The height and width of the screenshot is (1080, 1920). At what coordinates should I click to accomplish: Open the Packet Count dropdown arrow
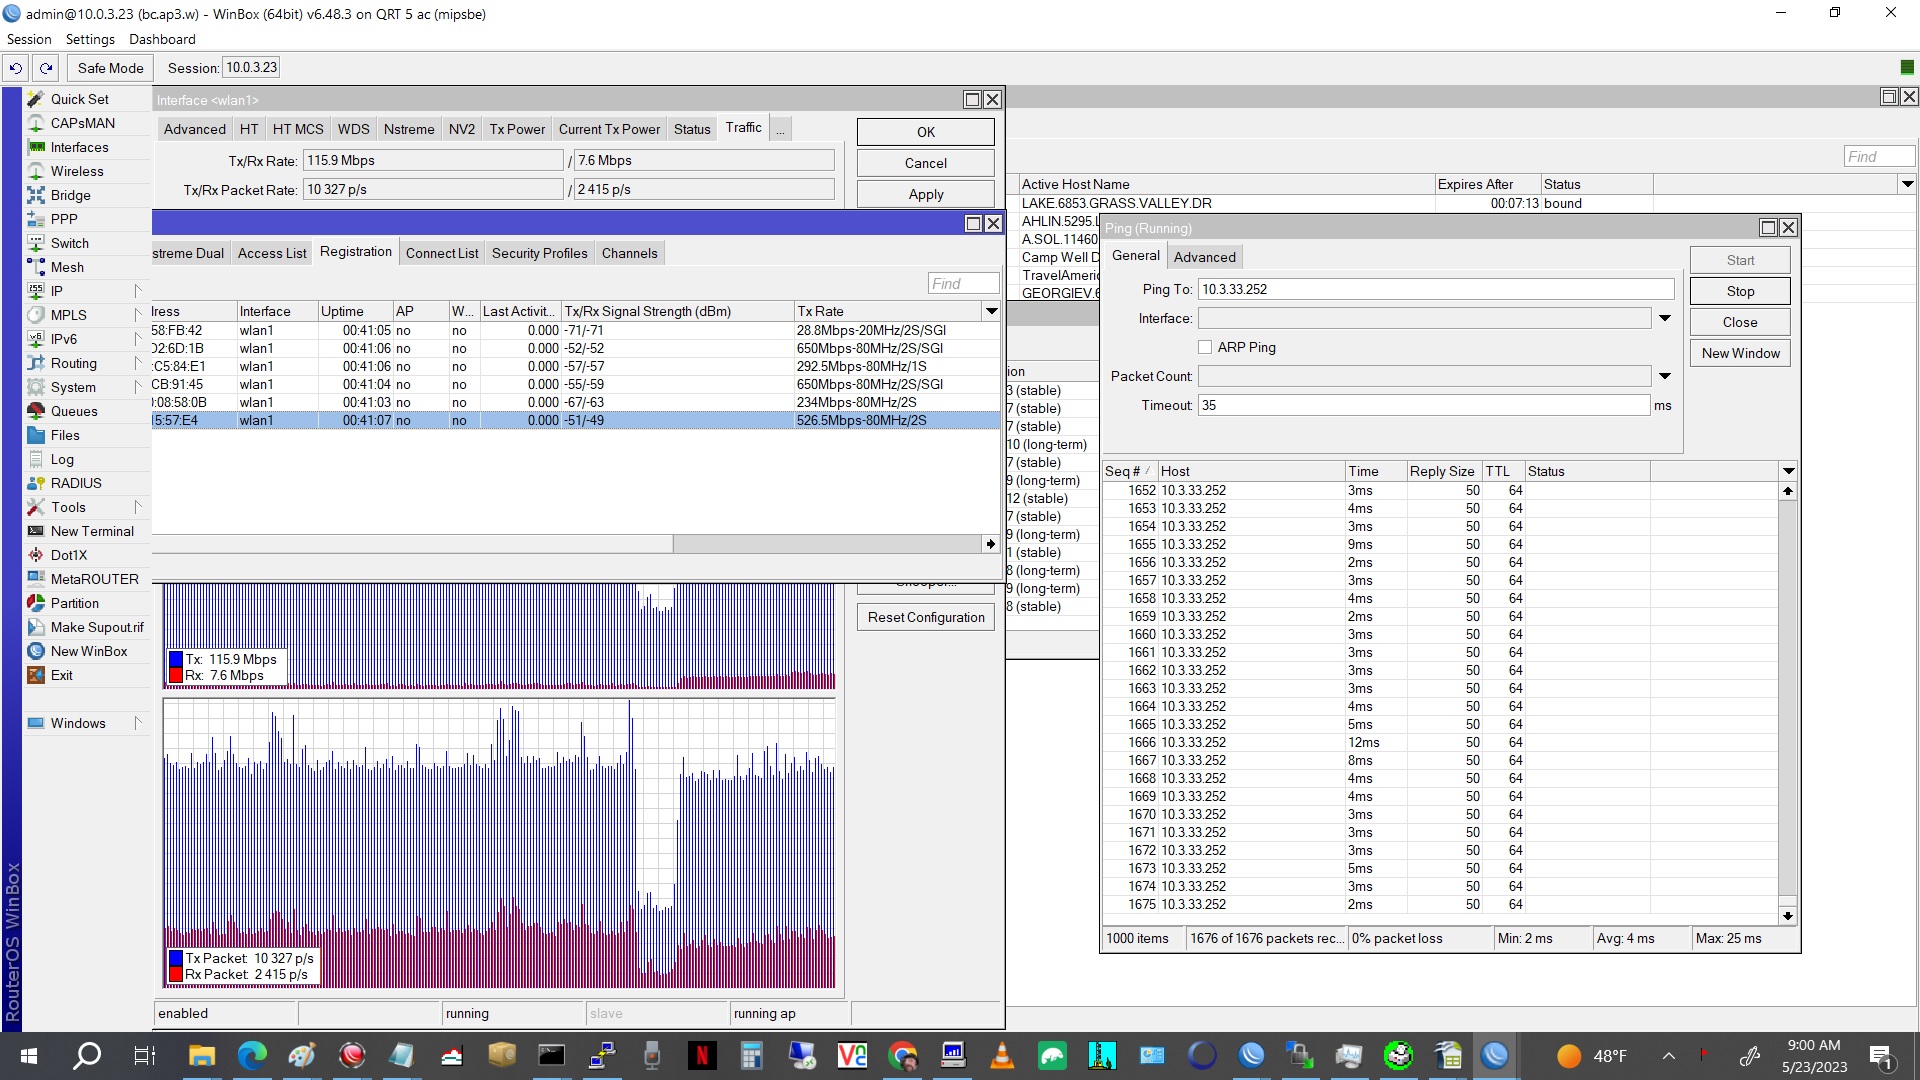coord(1664,376)
